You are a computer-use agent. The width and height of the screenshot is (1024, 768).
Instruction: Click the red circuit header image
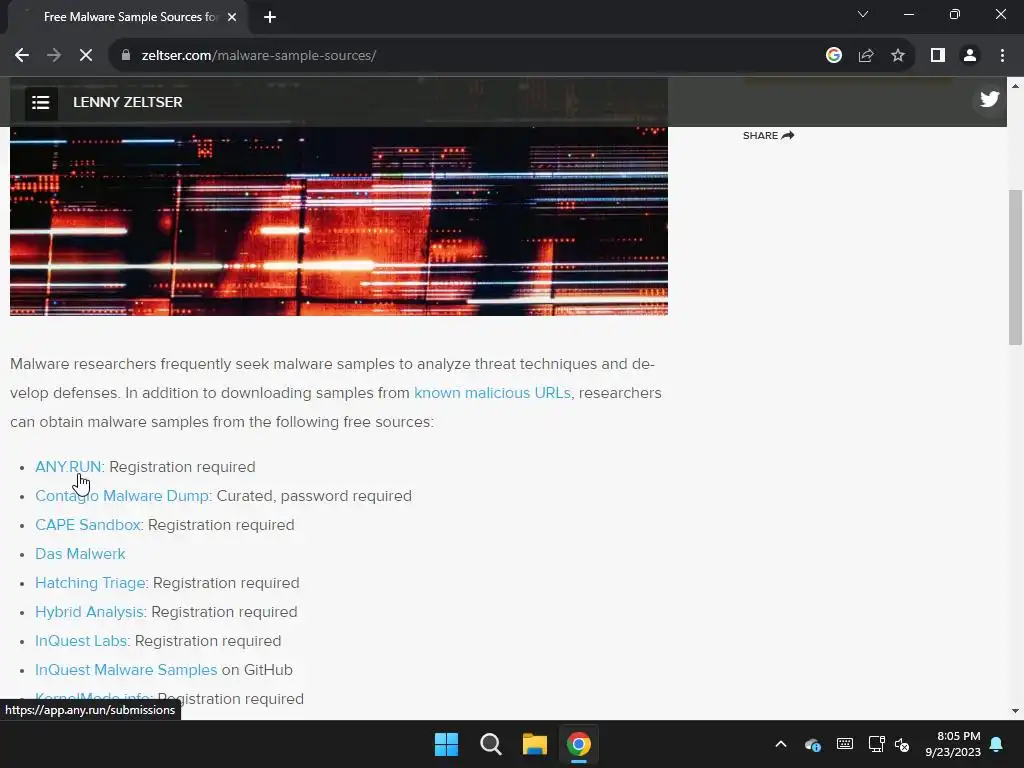click(339, 221)
